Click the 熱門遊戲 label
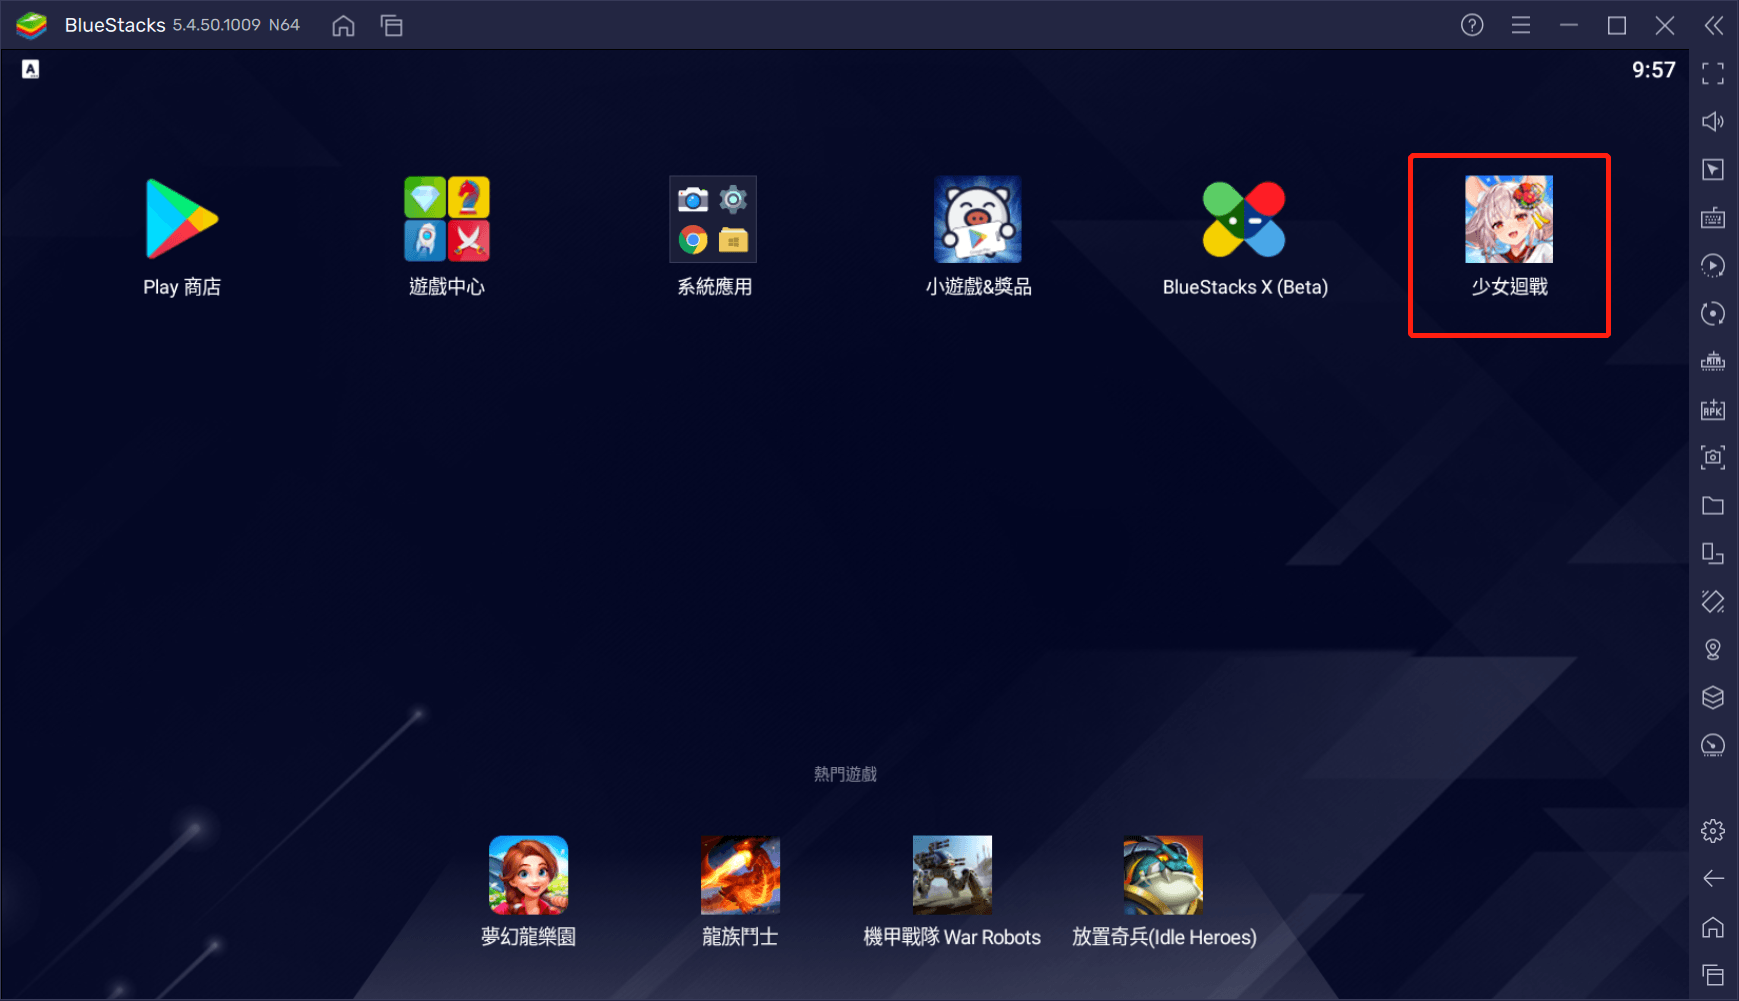Viewport: 1739px width, 1001px height. (x=845, y=774)
